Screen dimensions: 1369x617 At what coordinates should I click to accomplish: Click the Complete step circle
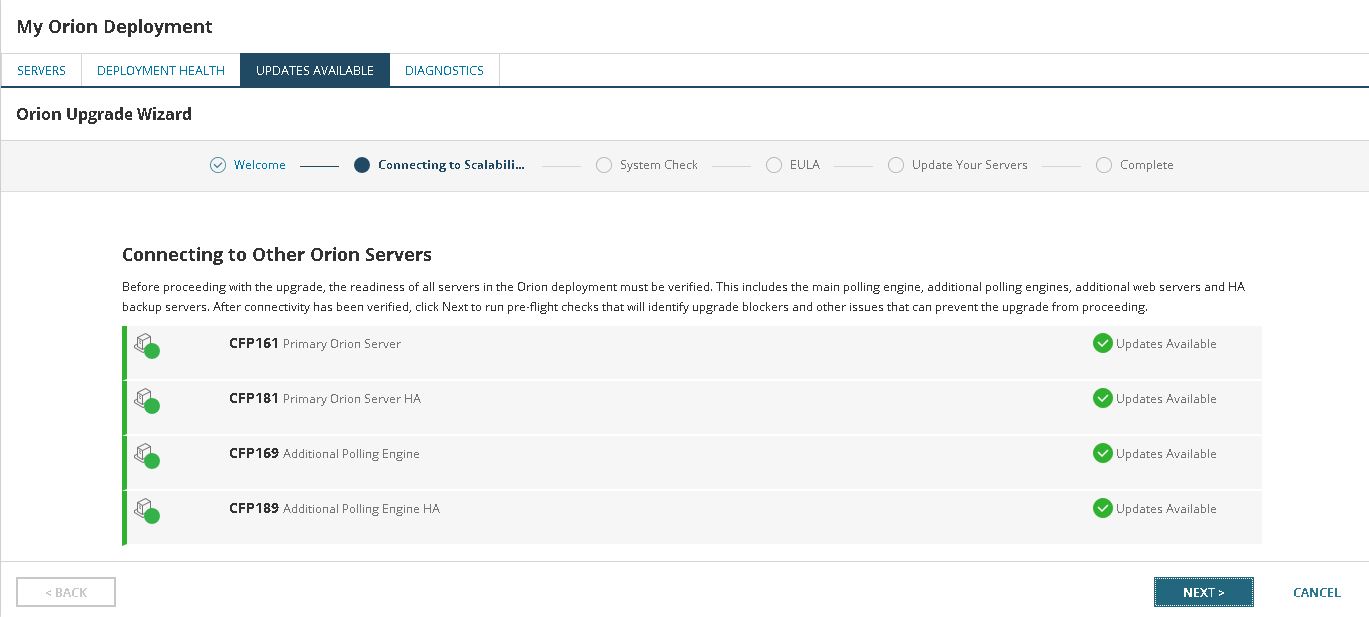tap(1104, 165)
